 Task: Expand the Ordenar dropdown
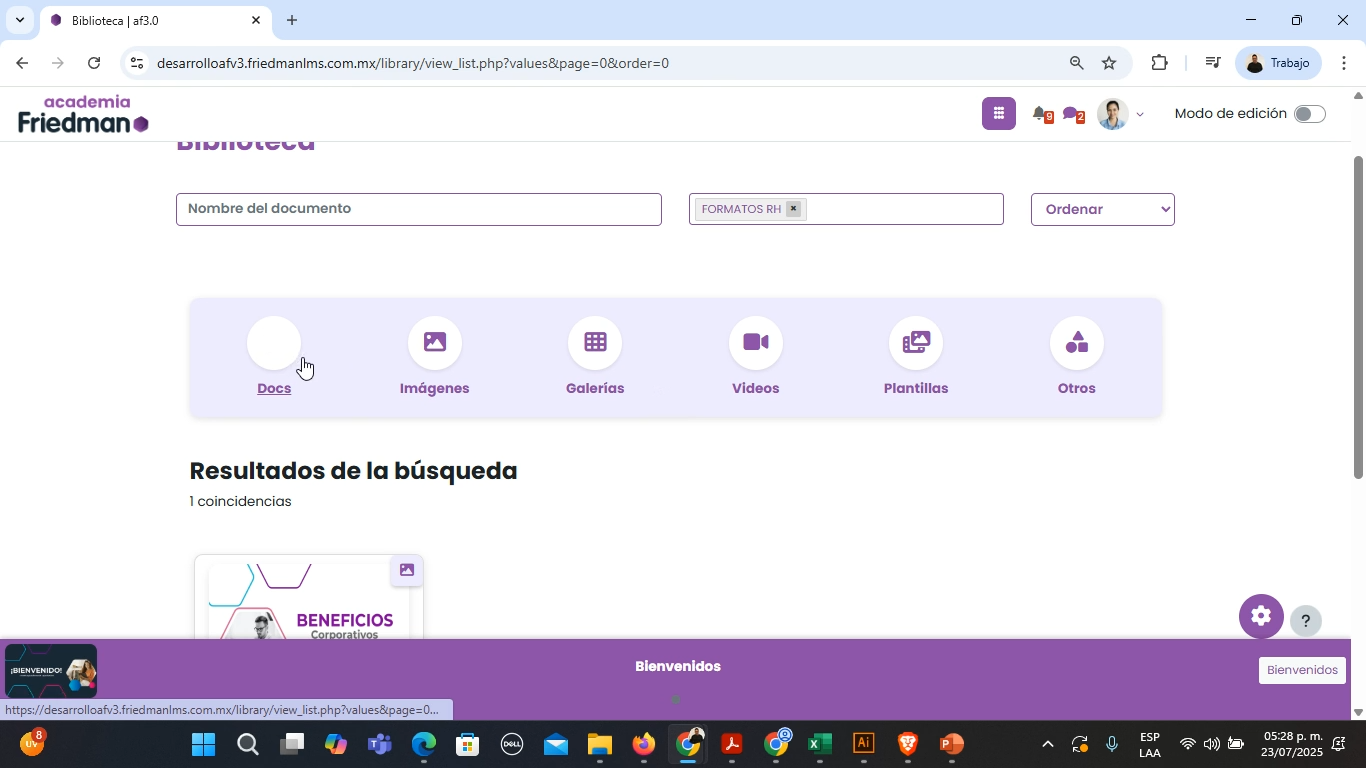coord(1102,209)
